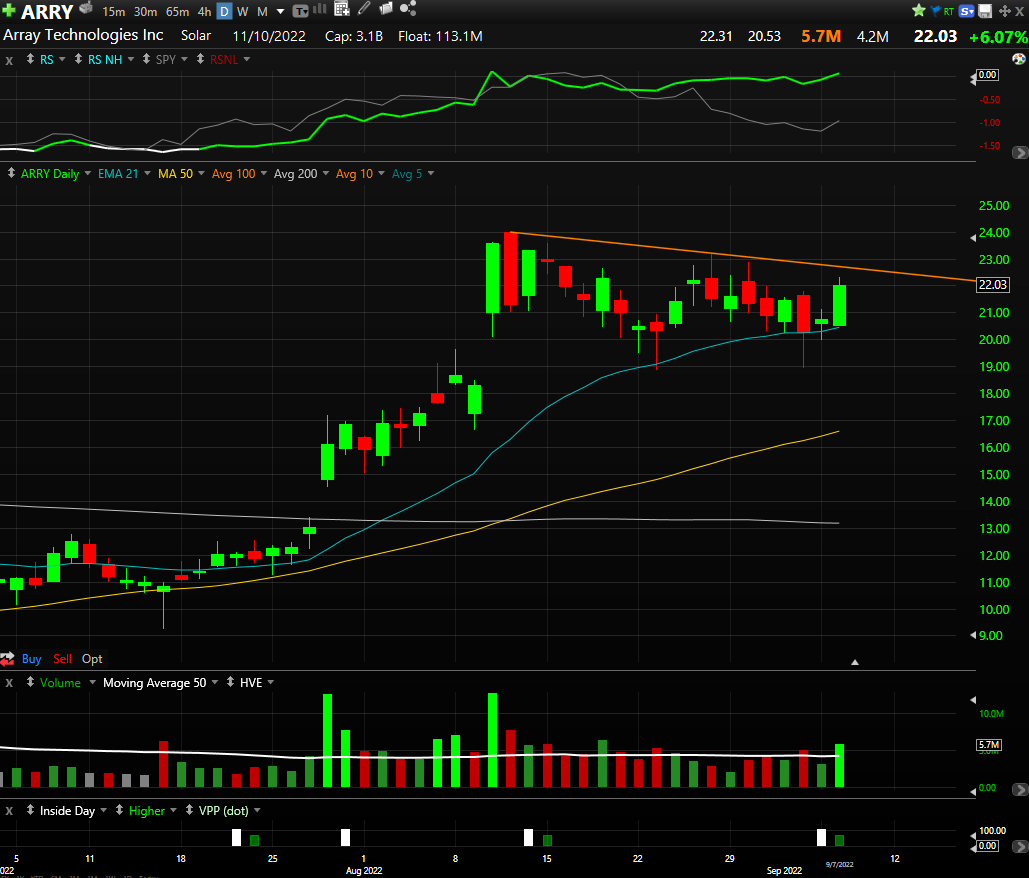This screenshot has width=1029, height=878.
Task: Close the Volume pane with x
Action: pos(9,683)
